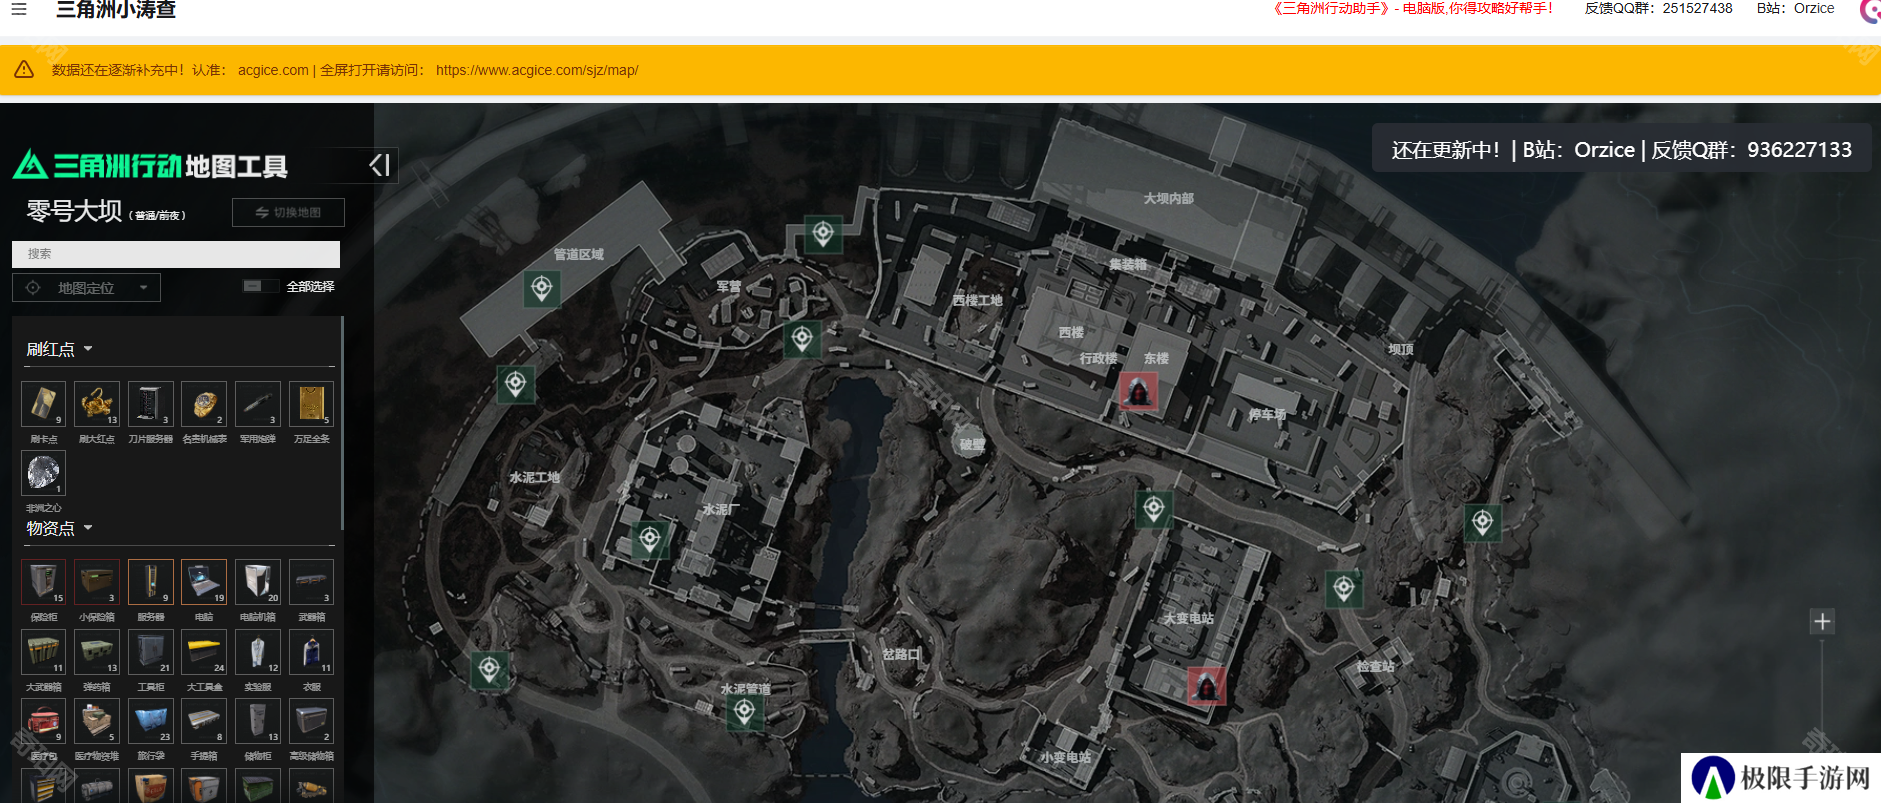Toggle 衣服 clothing markers

[x=311, y=652]
